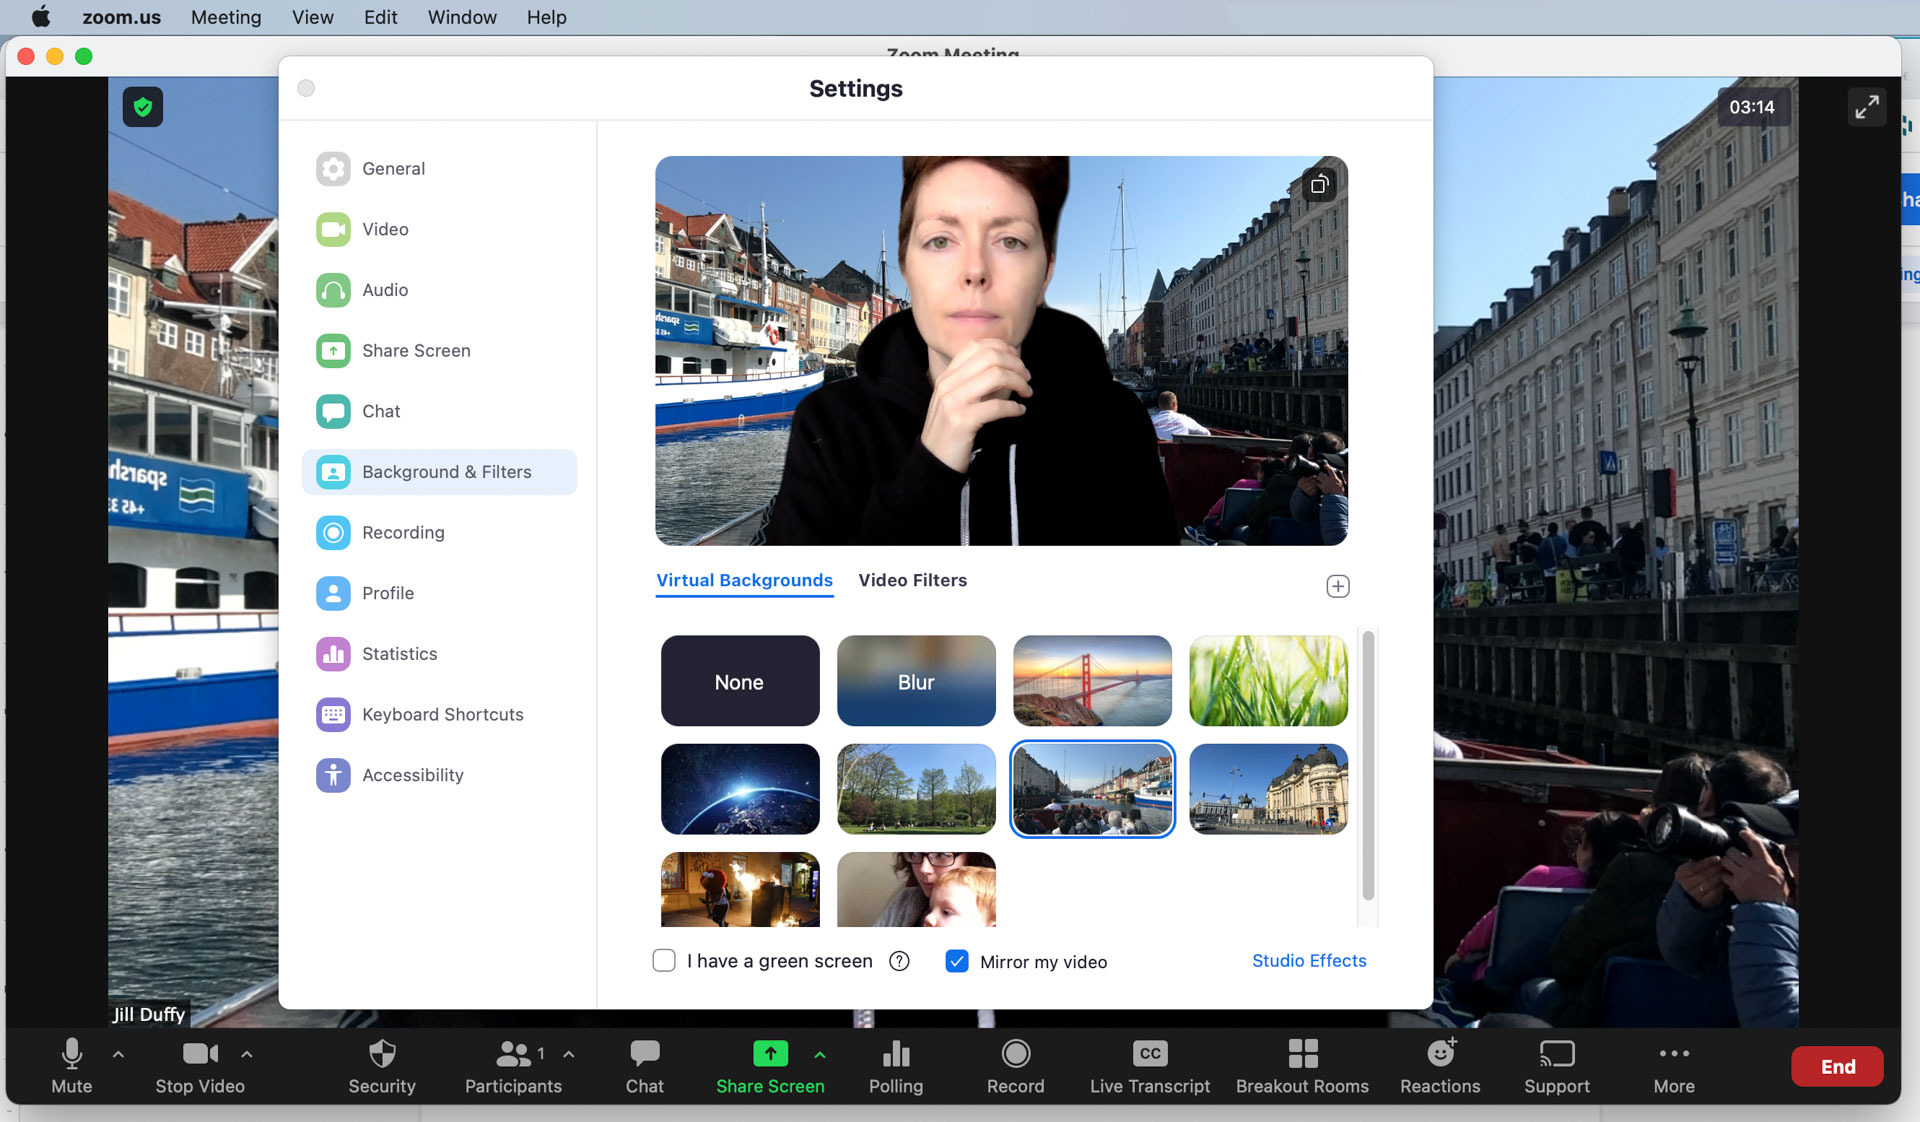Choose green grass background
This screenshot has height=1122, width=1920.
coord(1268,681)
